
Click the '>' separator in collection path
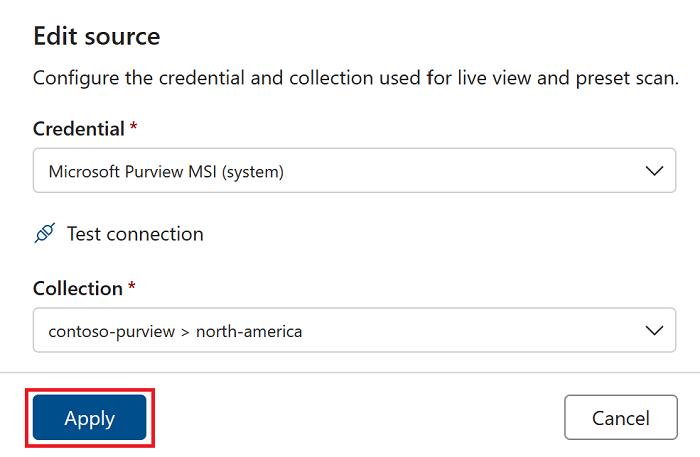pos(185,331)
